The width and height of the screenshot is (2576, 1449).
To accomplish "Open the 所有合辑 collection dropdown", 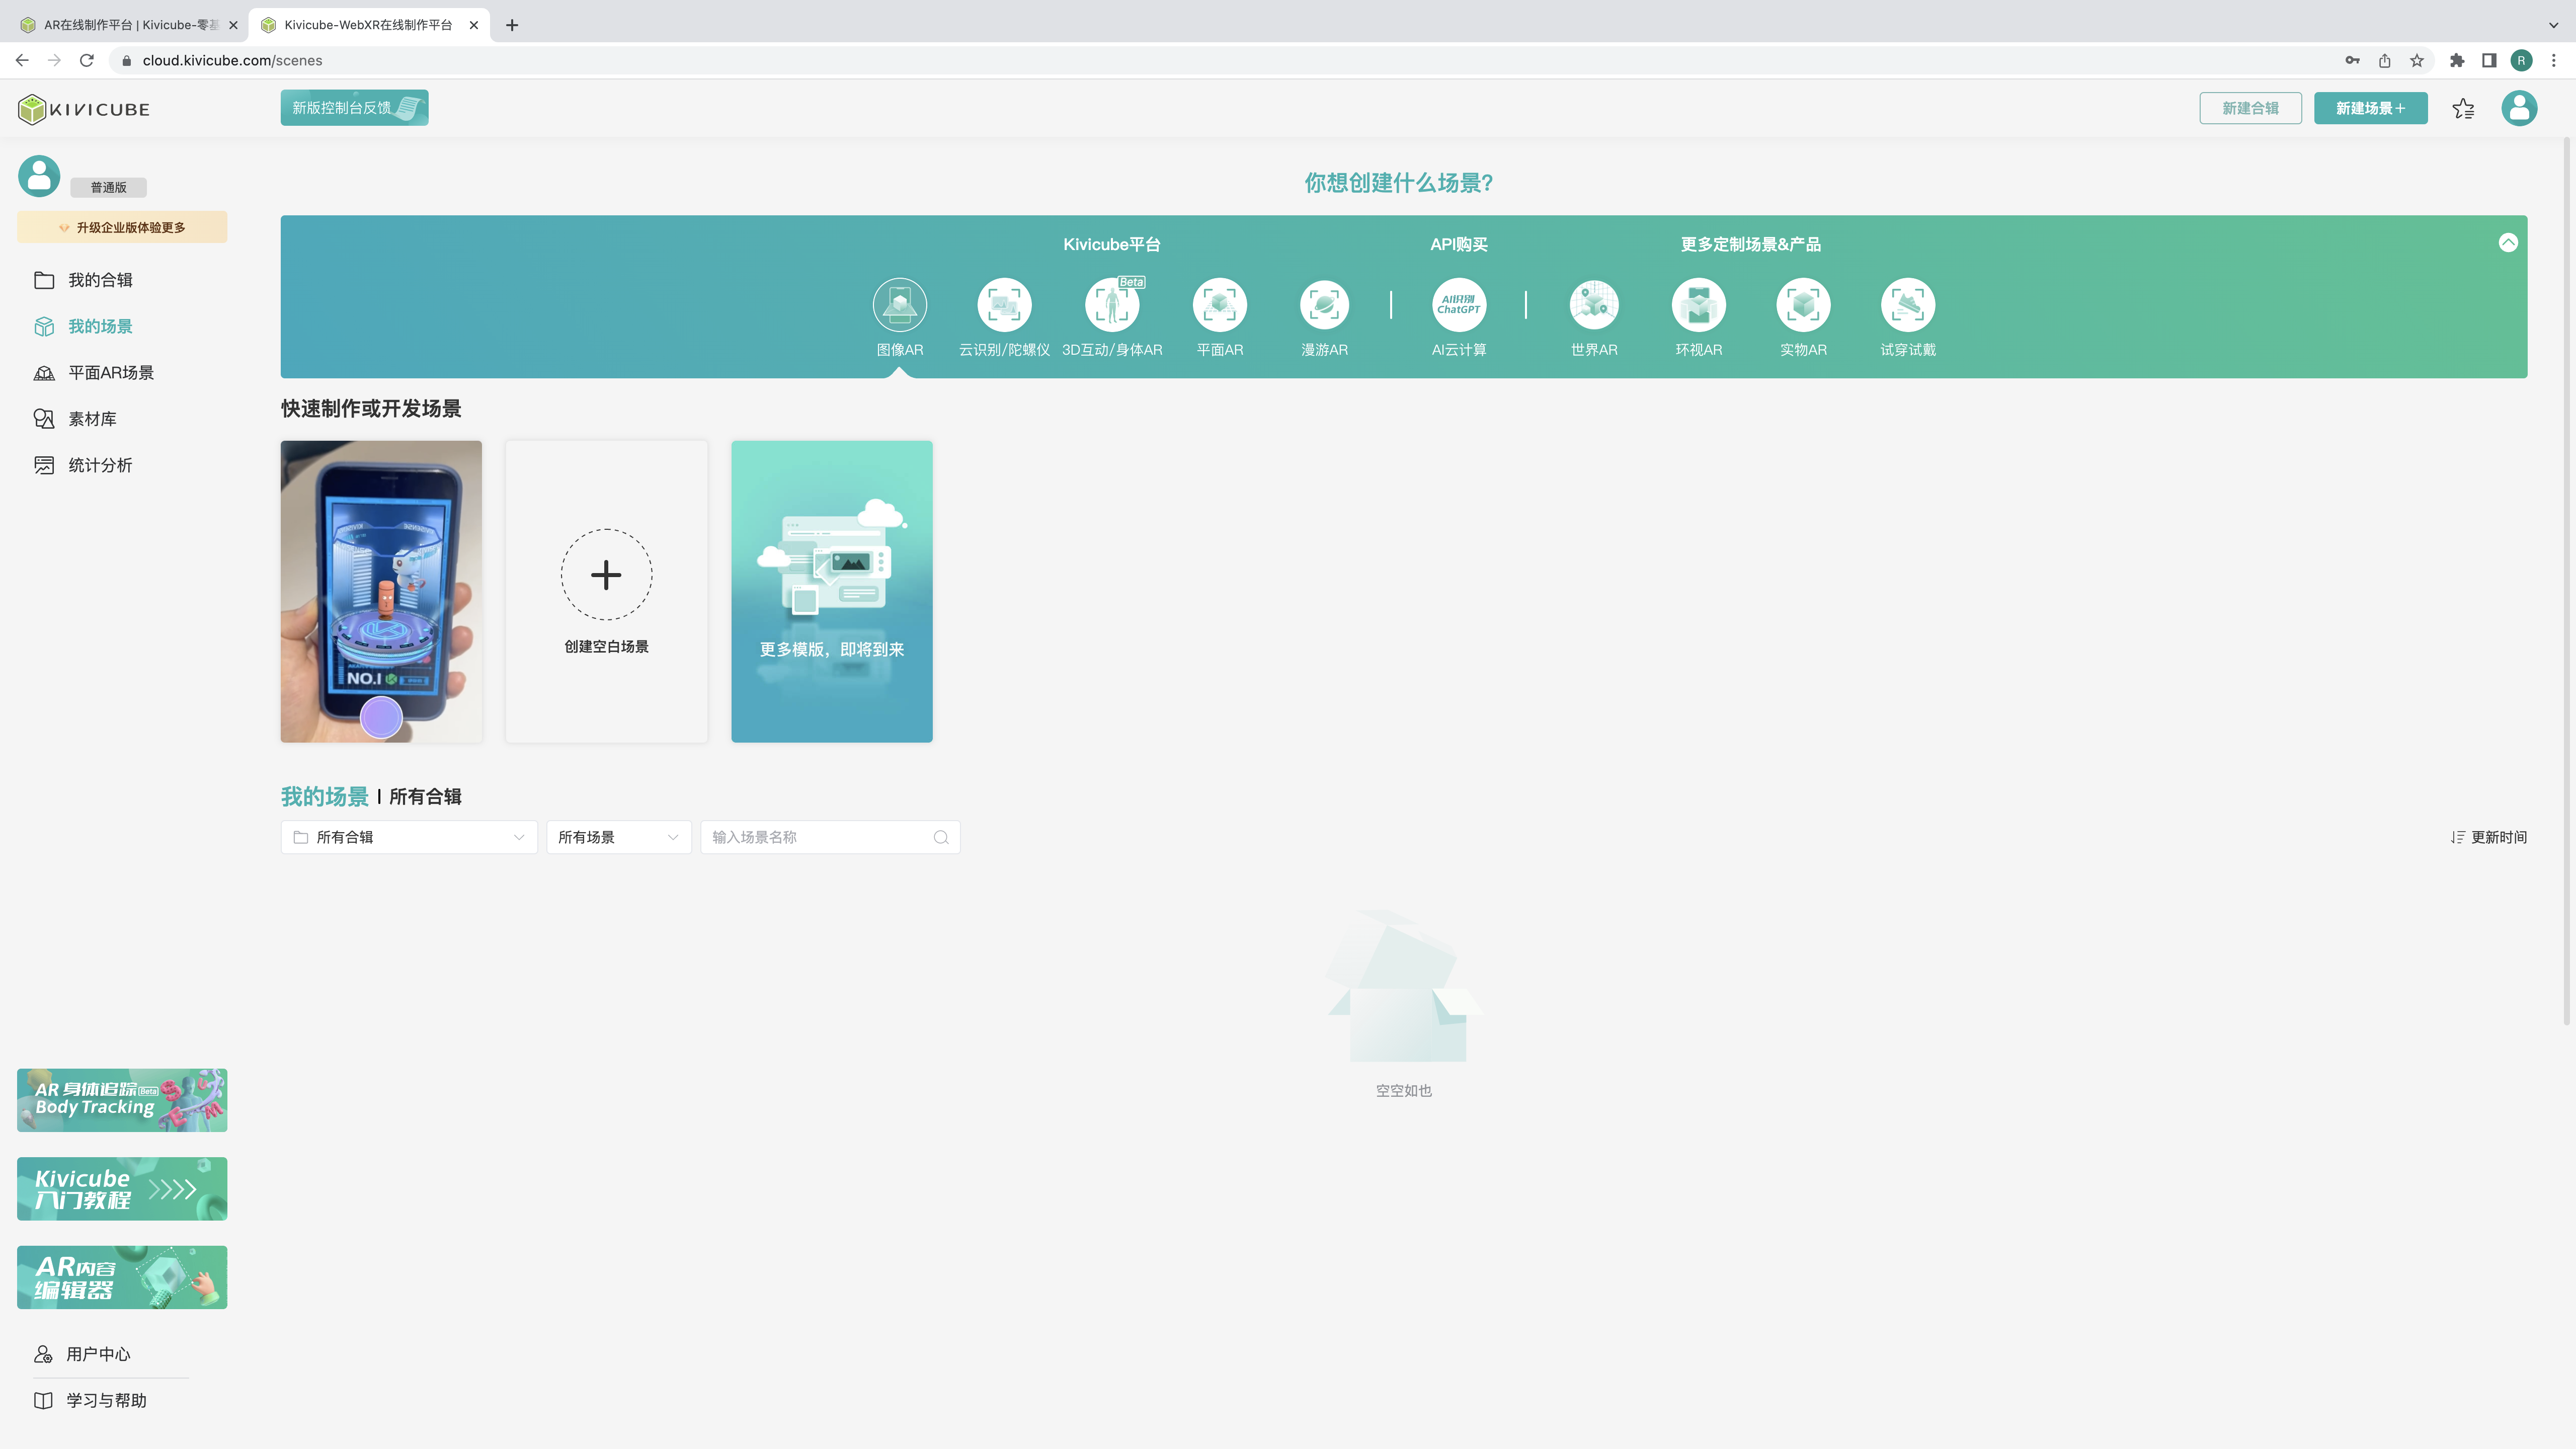I will [x=409, y=837].
